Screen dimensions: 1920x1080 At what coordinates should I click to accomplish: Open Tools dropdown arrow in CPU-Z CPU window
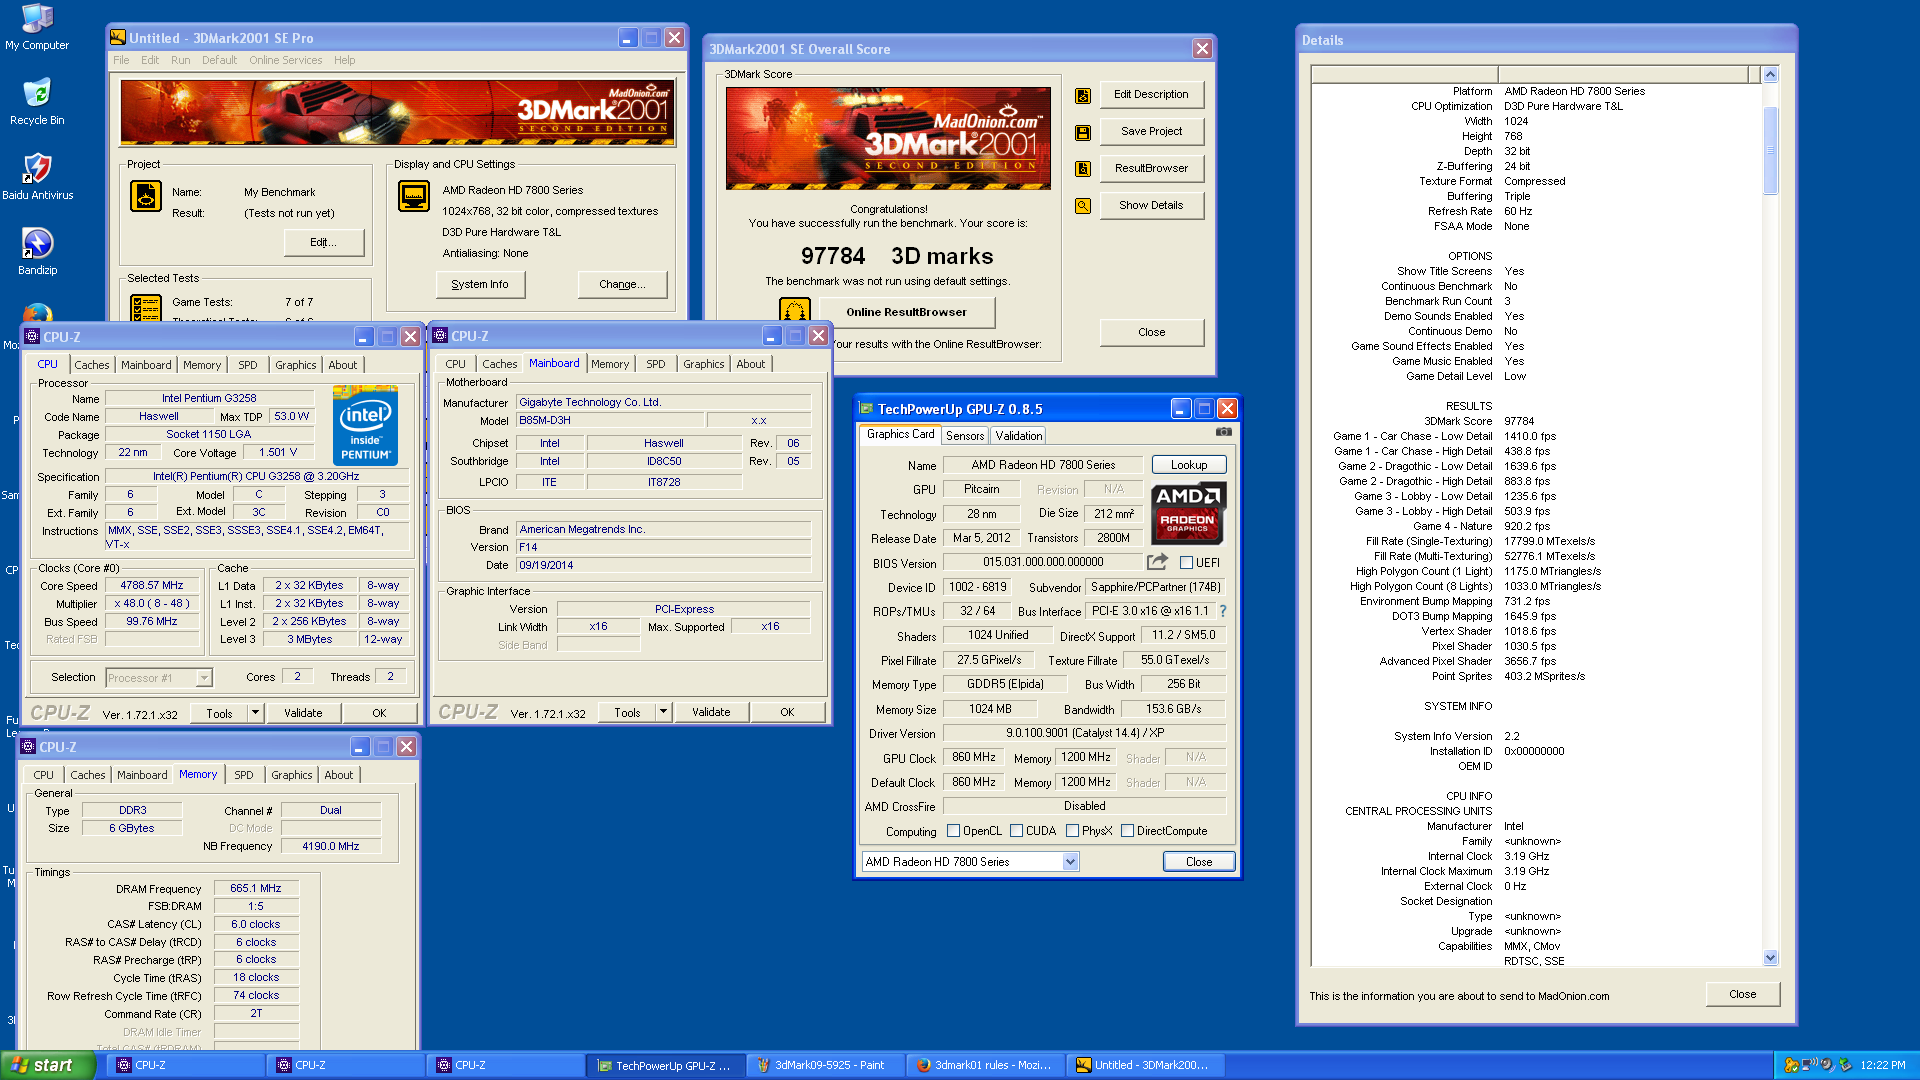(x=256, y=713)
